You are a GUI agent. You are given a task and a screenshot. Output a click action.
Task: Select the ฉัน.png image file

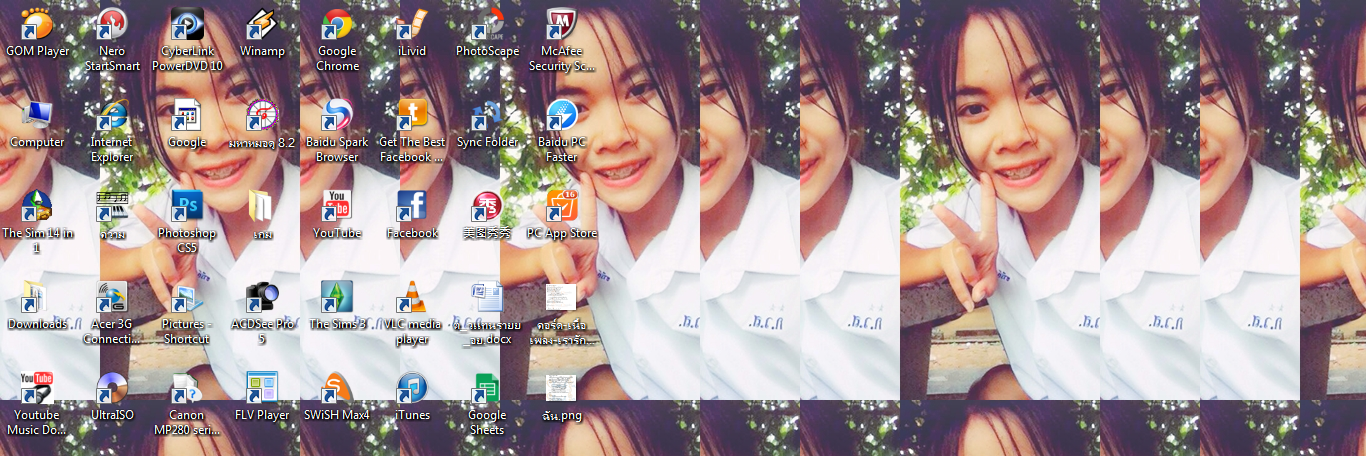click(562, 388)
